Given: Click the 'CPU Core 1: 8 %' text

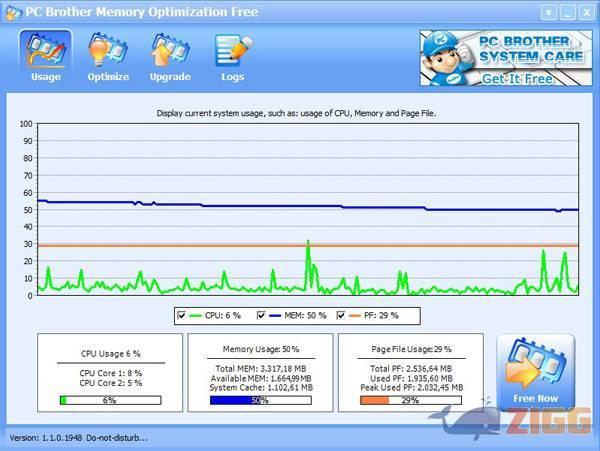Looking at the screenshot, I should 111,373.
